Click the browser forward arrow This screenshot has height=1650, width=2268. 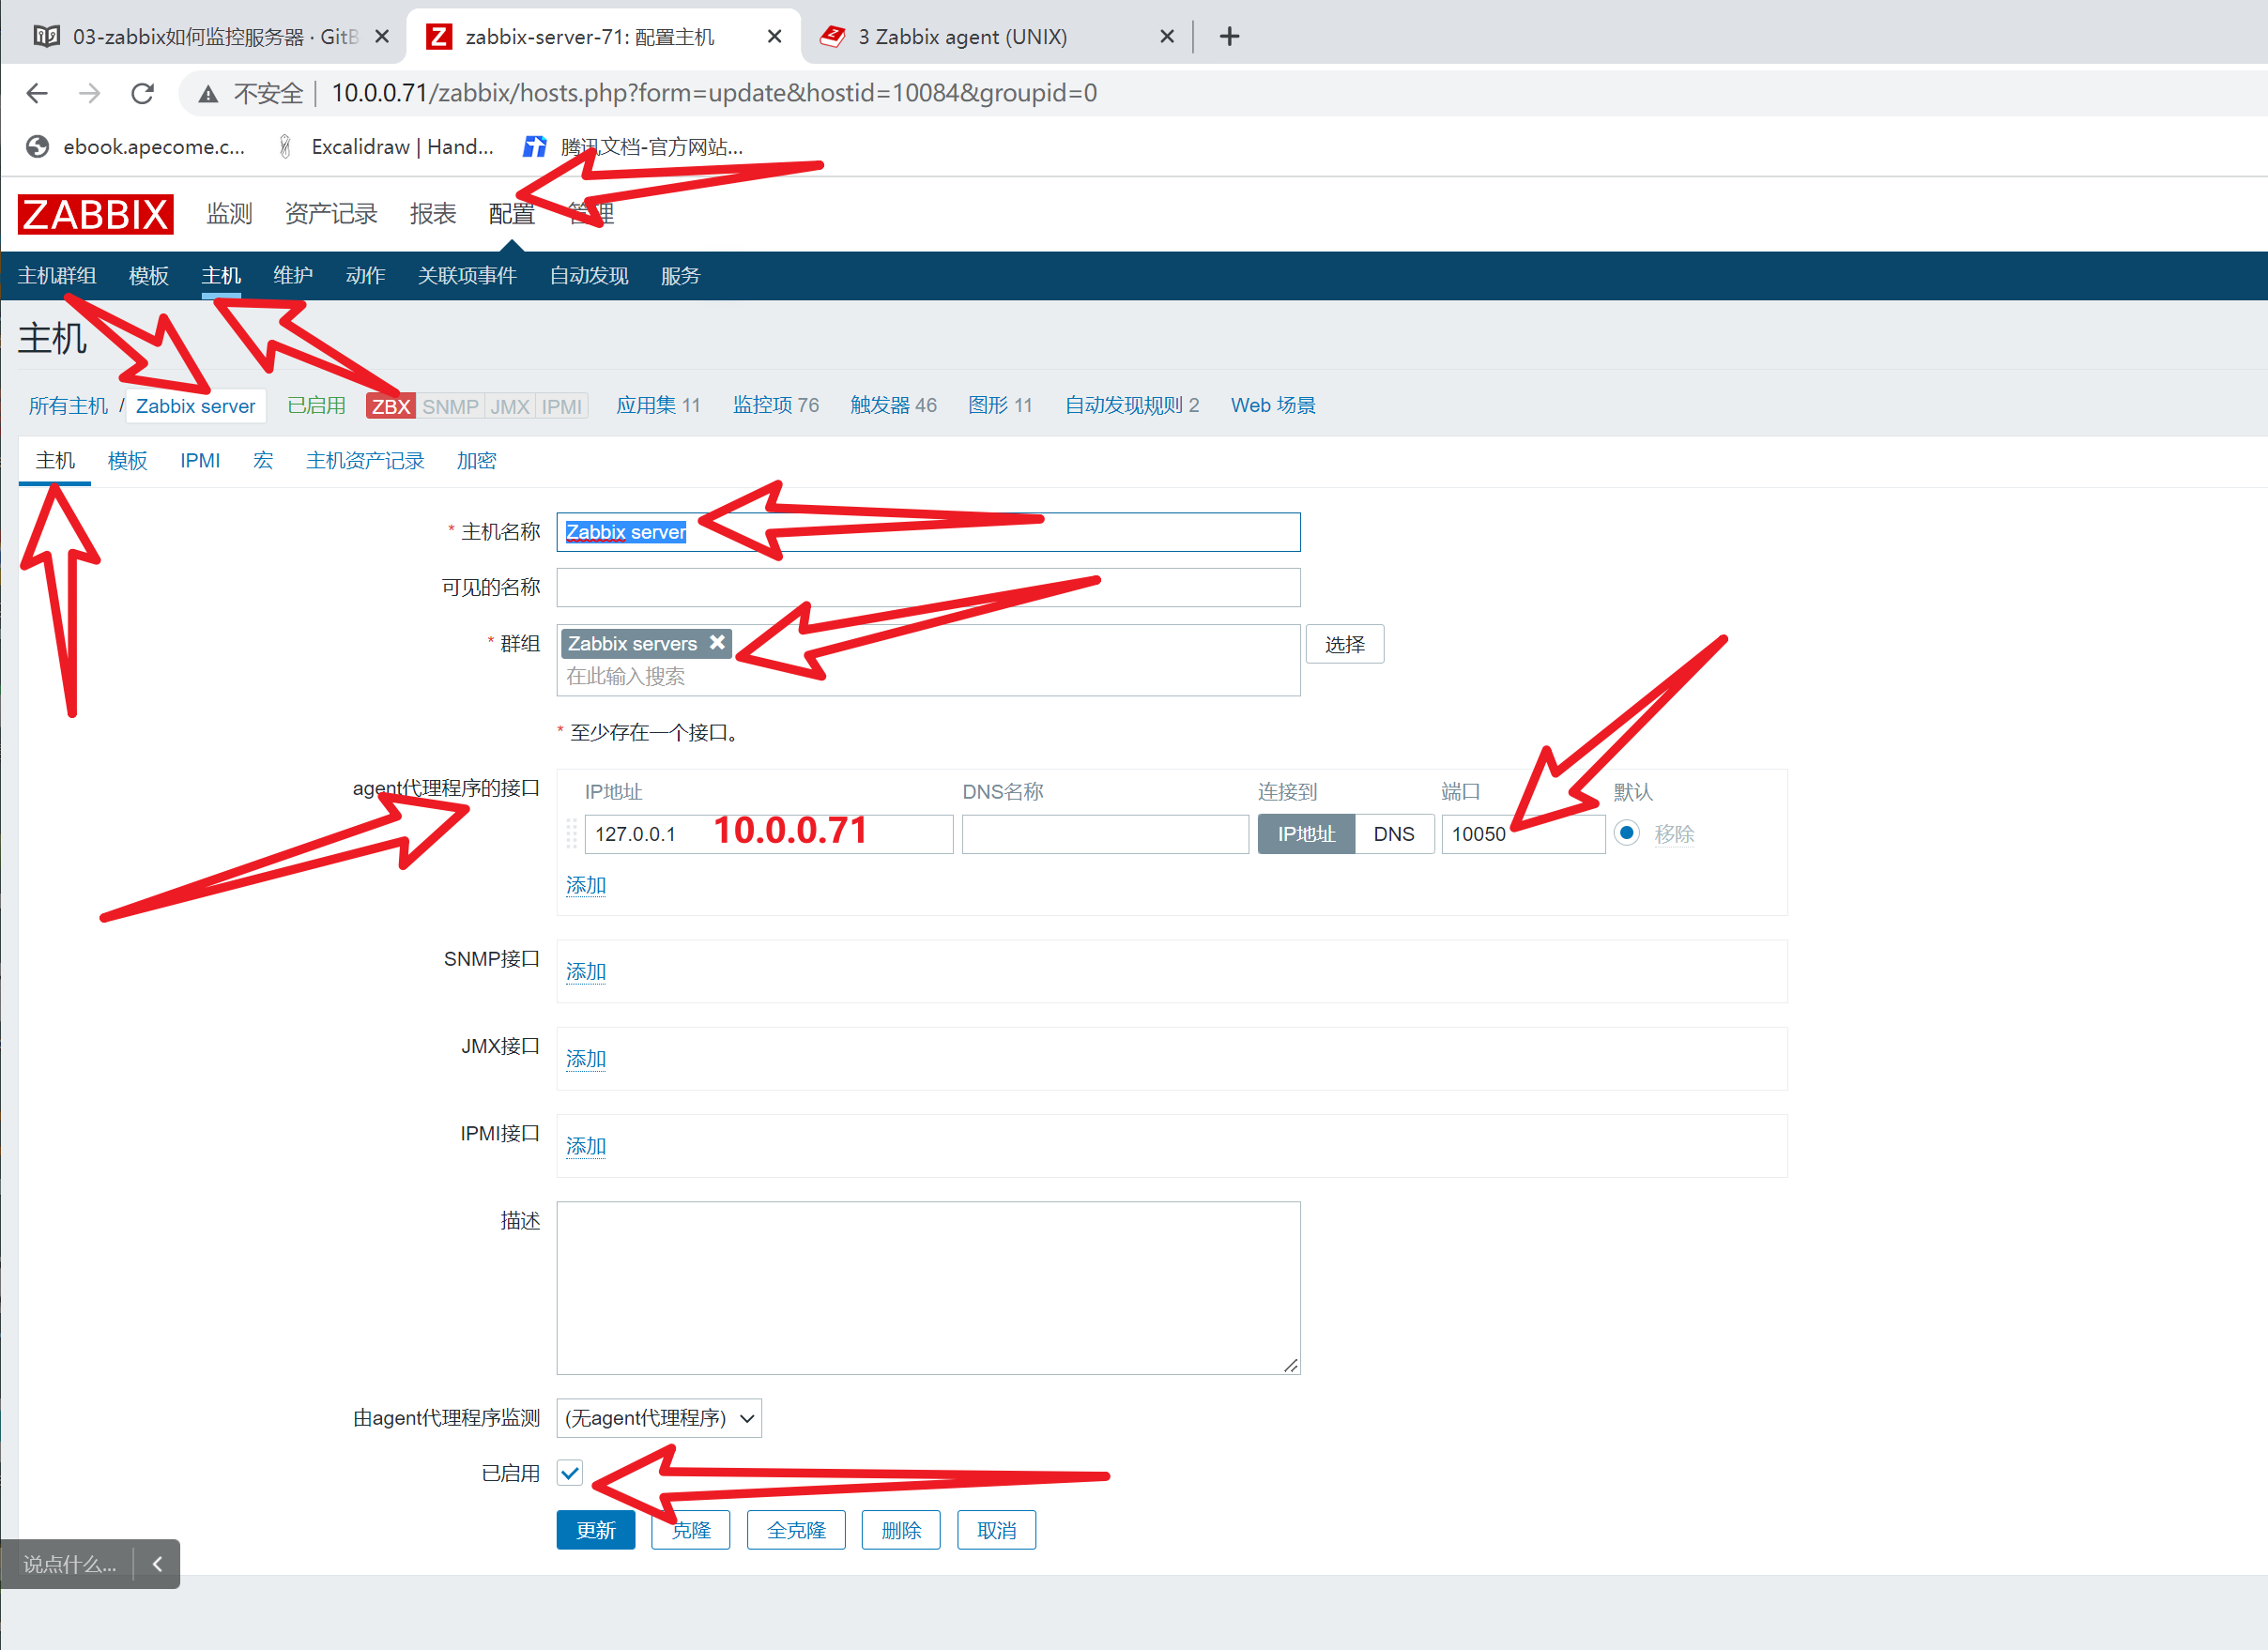tap(90, 93)
